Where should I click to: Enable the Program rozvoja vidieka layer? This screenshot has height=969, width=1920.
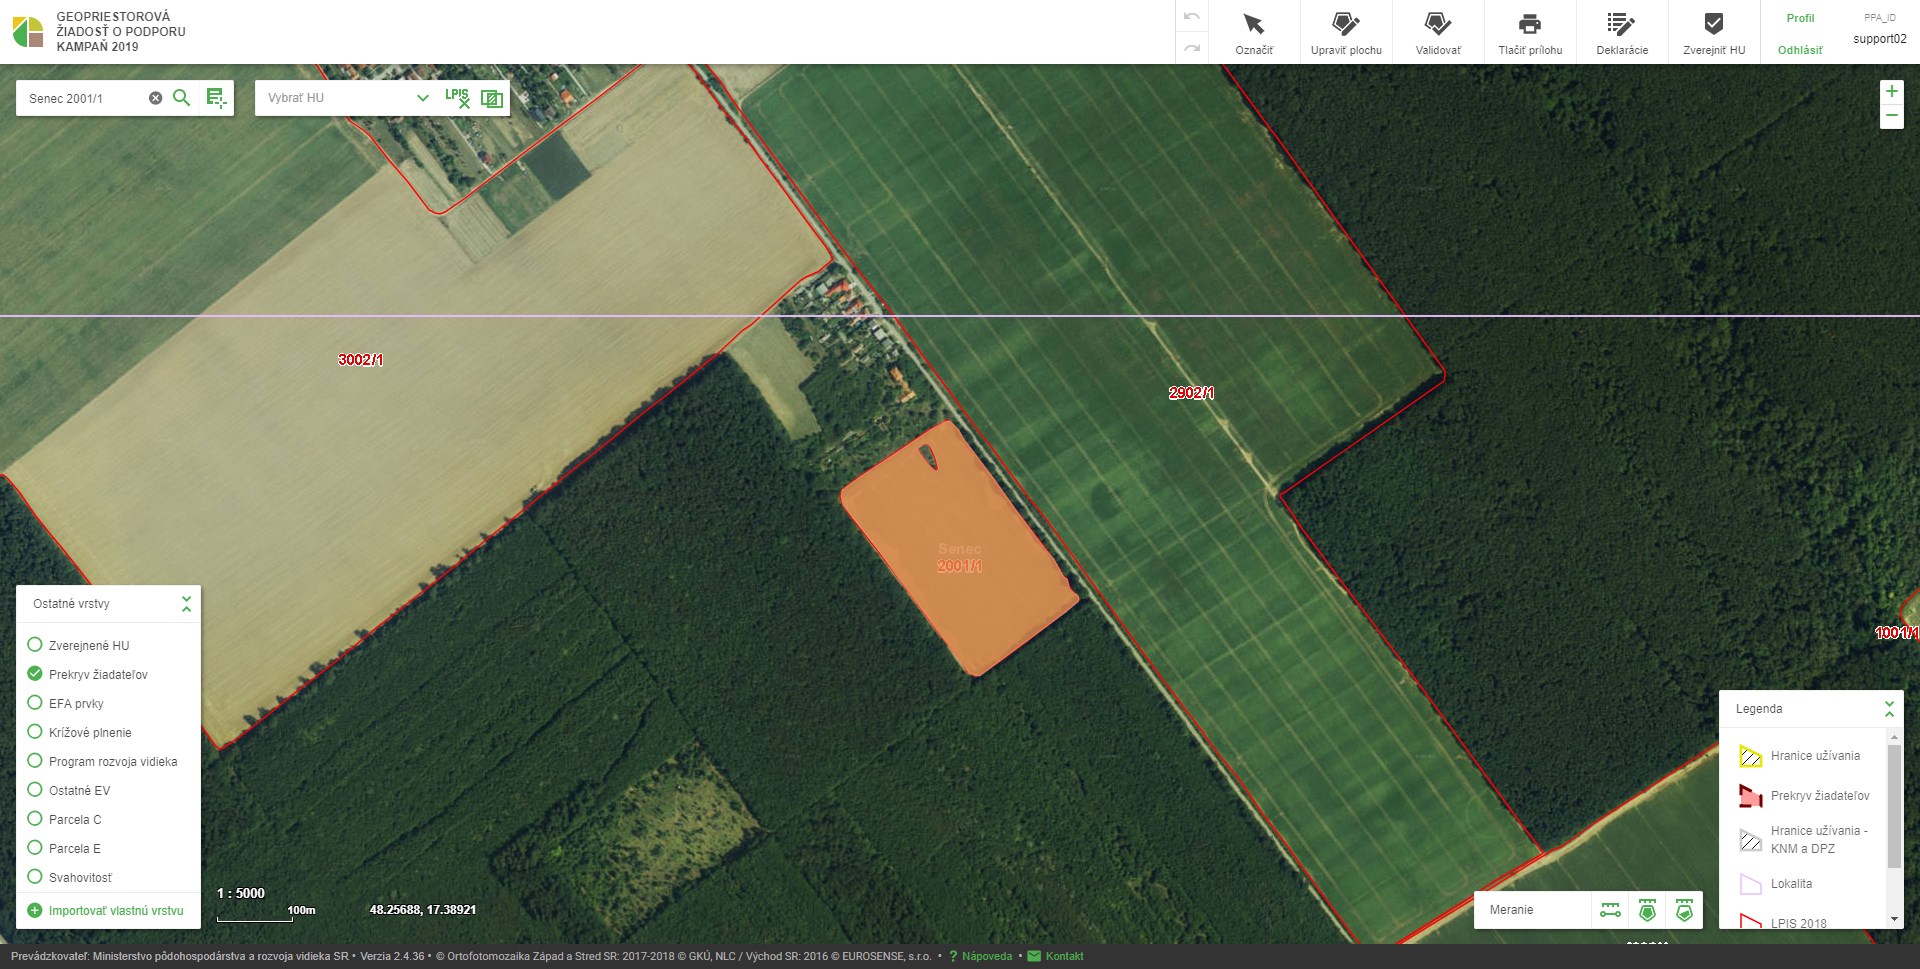coord(35,761)
